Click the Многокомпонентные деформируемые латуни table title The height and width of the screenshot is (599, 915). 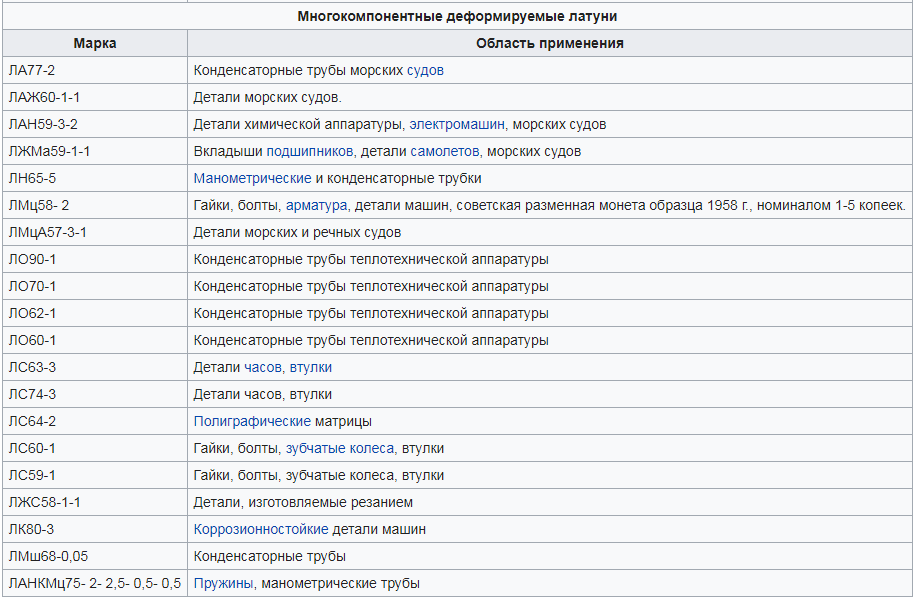tap(456, 15)
